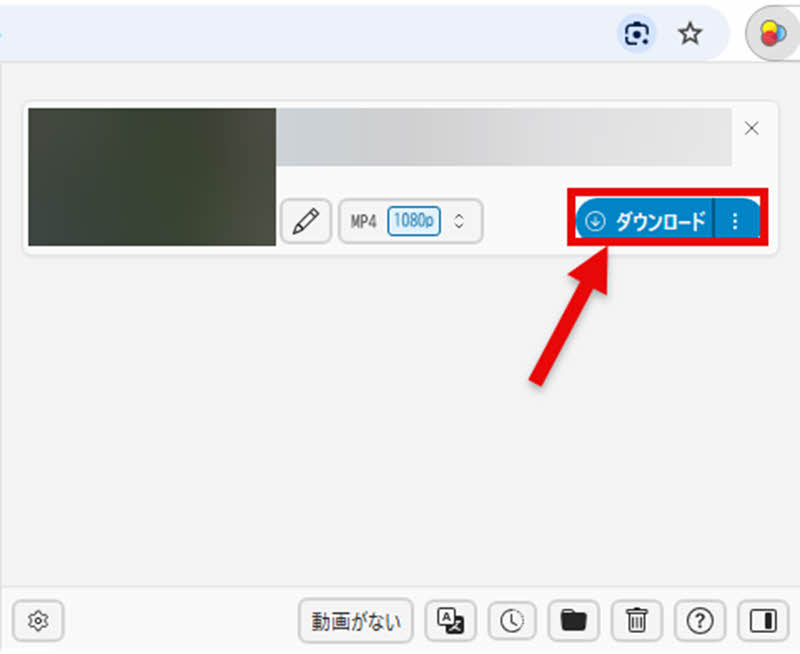Open the downloads folder icon
This screenshot has width=800, height=654.
(x=574, y=621)
